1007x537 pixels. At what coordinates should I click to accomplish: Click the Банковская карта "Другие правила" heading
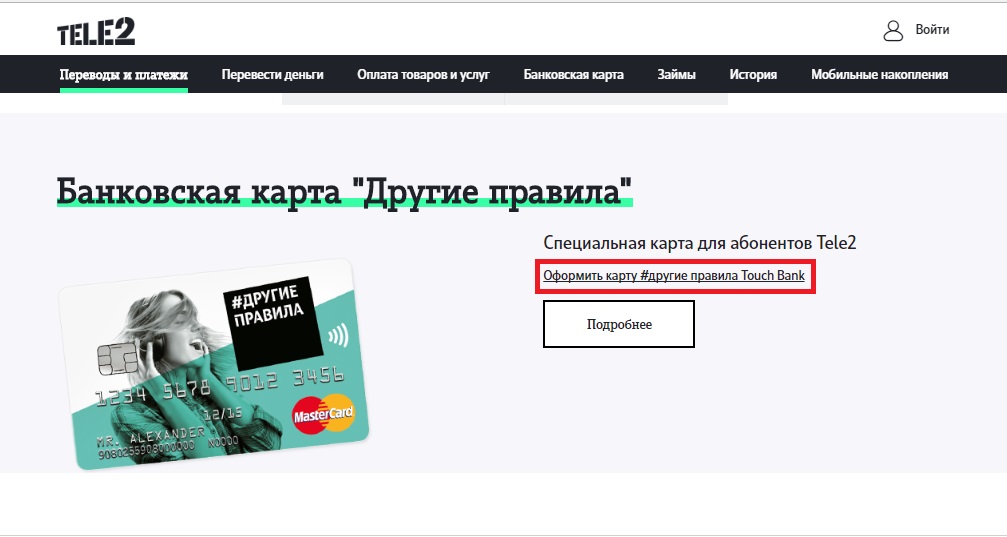344,191
